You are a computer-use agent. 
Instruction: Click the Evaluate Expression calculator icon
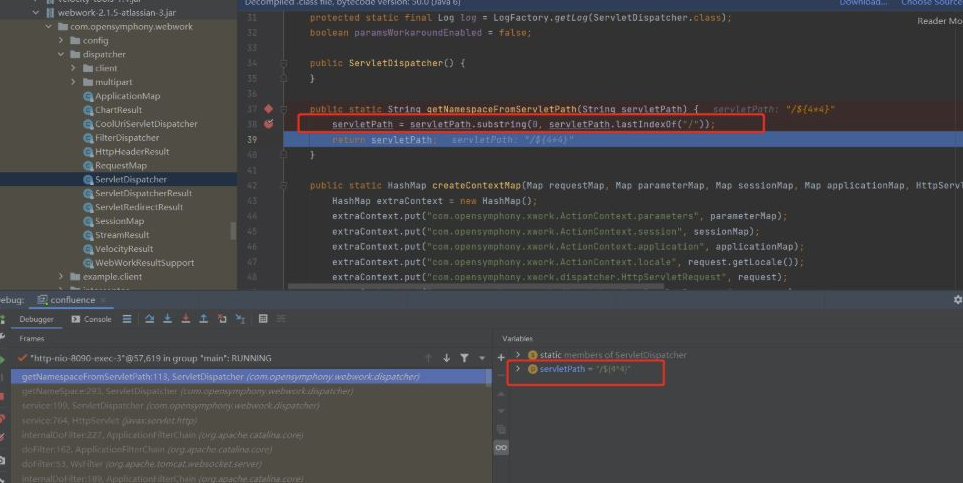coord(263,319)
